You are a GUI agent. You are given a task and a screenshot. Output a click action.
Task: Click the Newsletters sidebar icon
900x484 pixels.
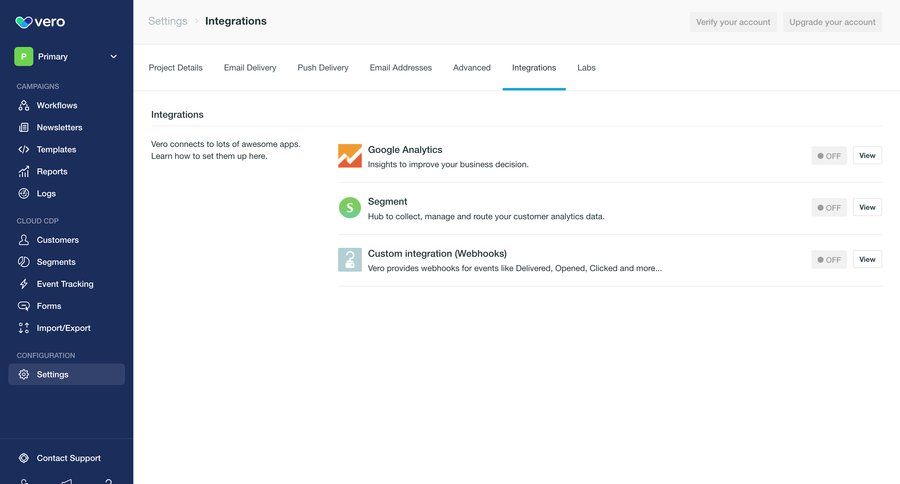coord(24,127)
